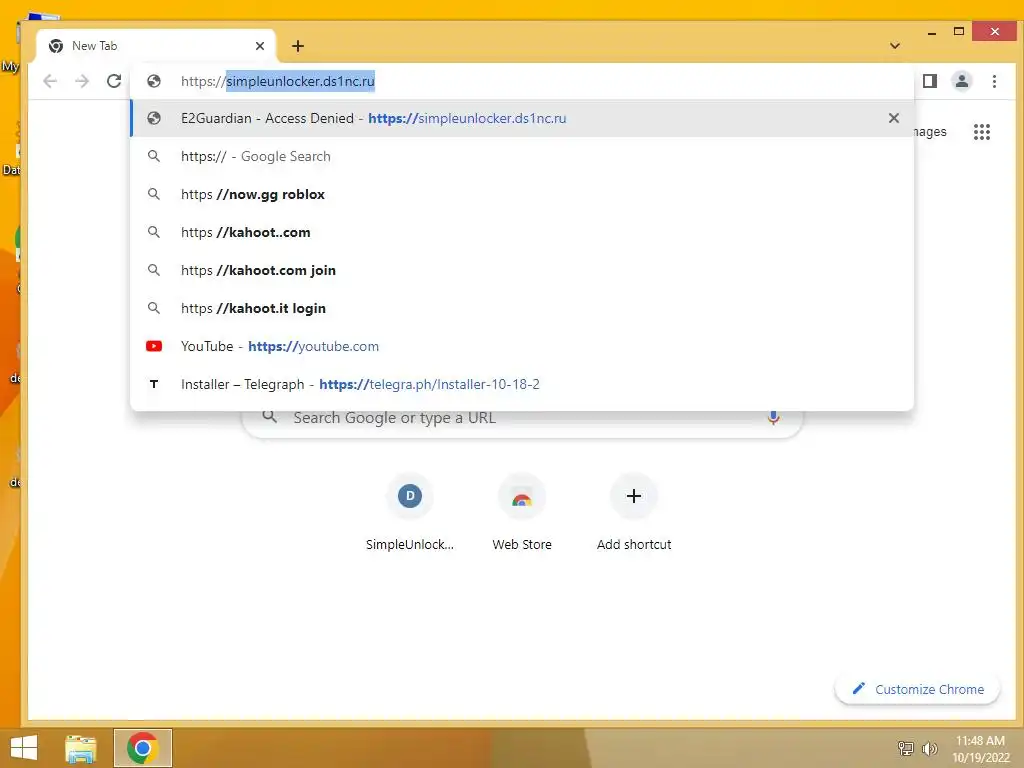Select the New Tab tab

[x=155, y=46]
